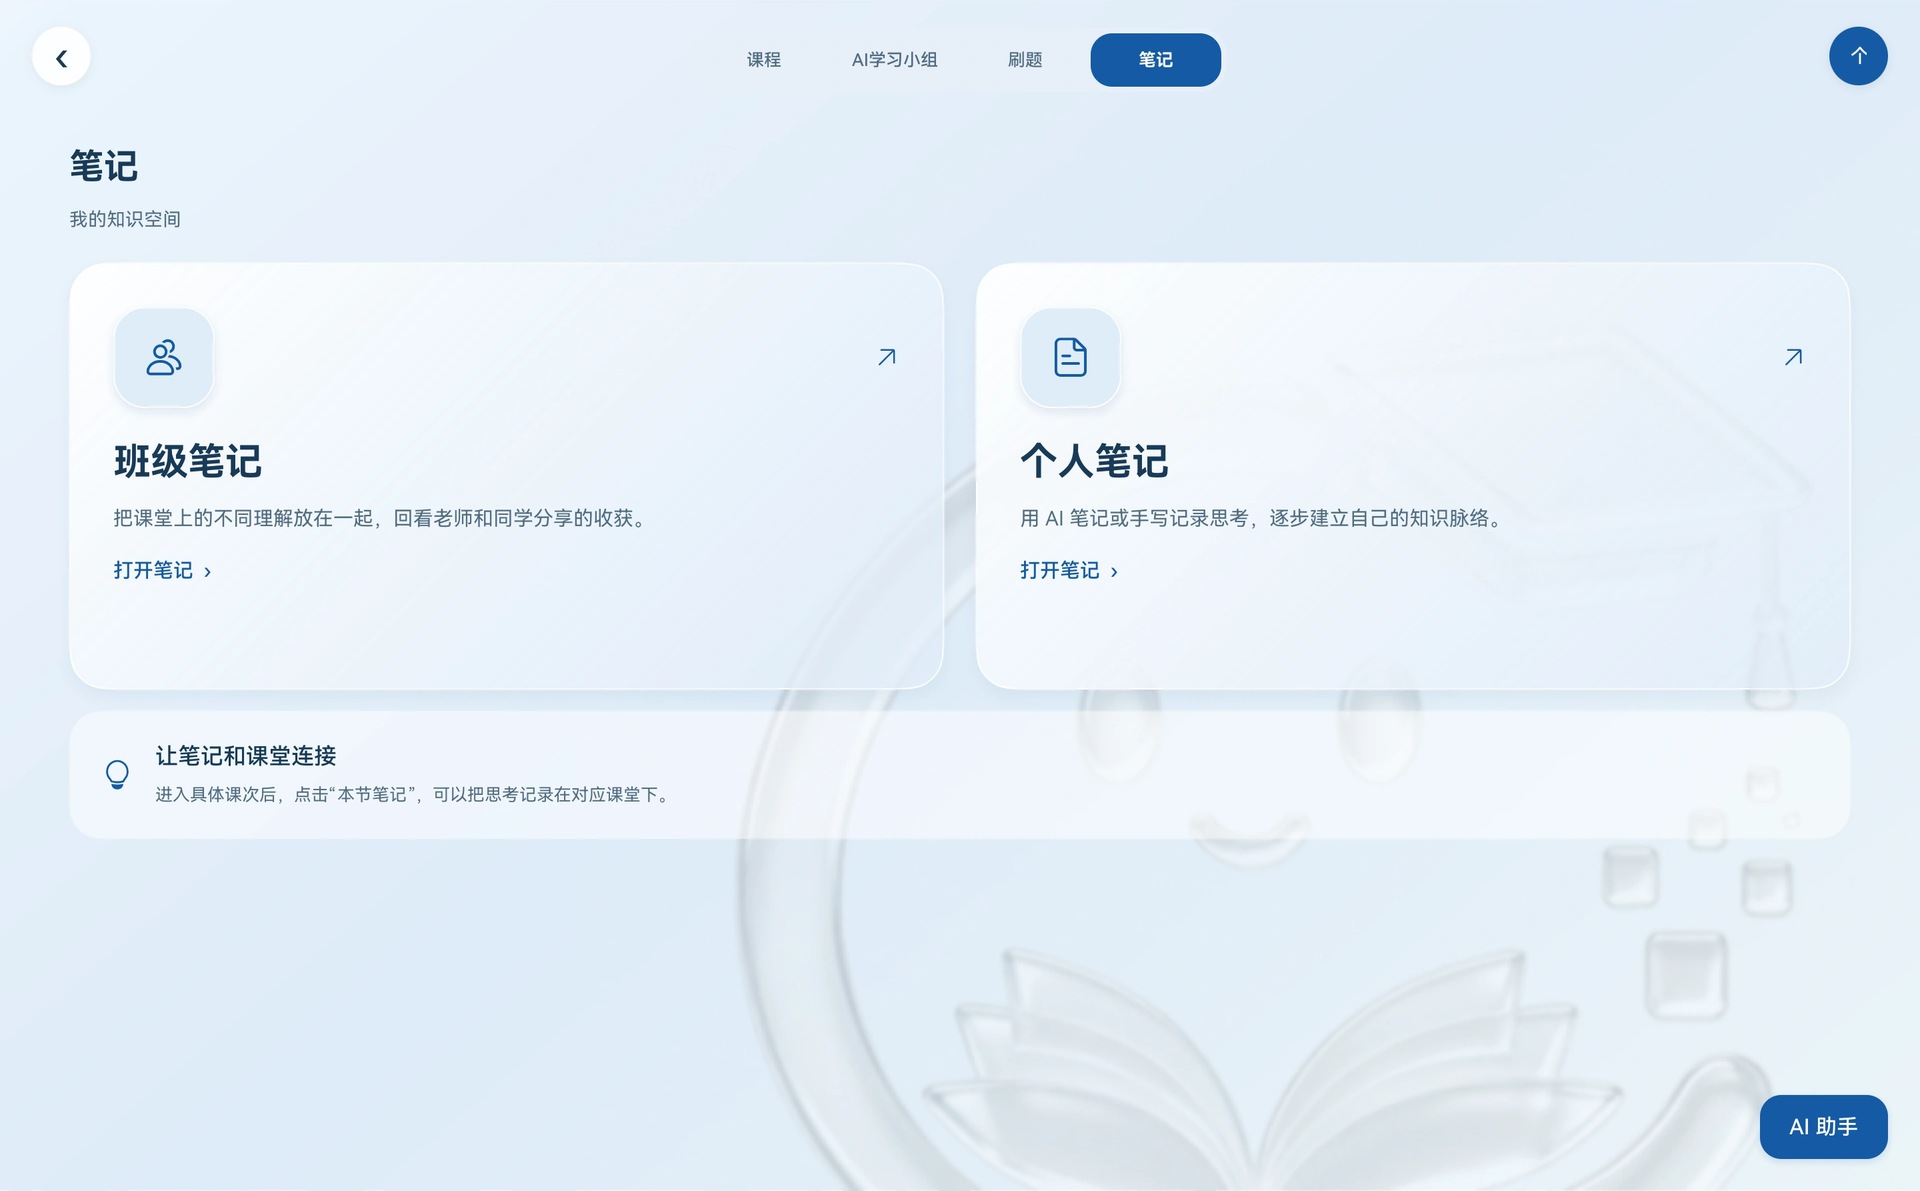1920x1191 pixels.
Task: Click the class notes description text
Action: click(383, 518)
